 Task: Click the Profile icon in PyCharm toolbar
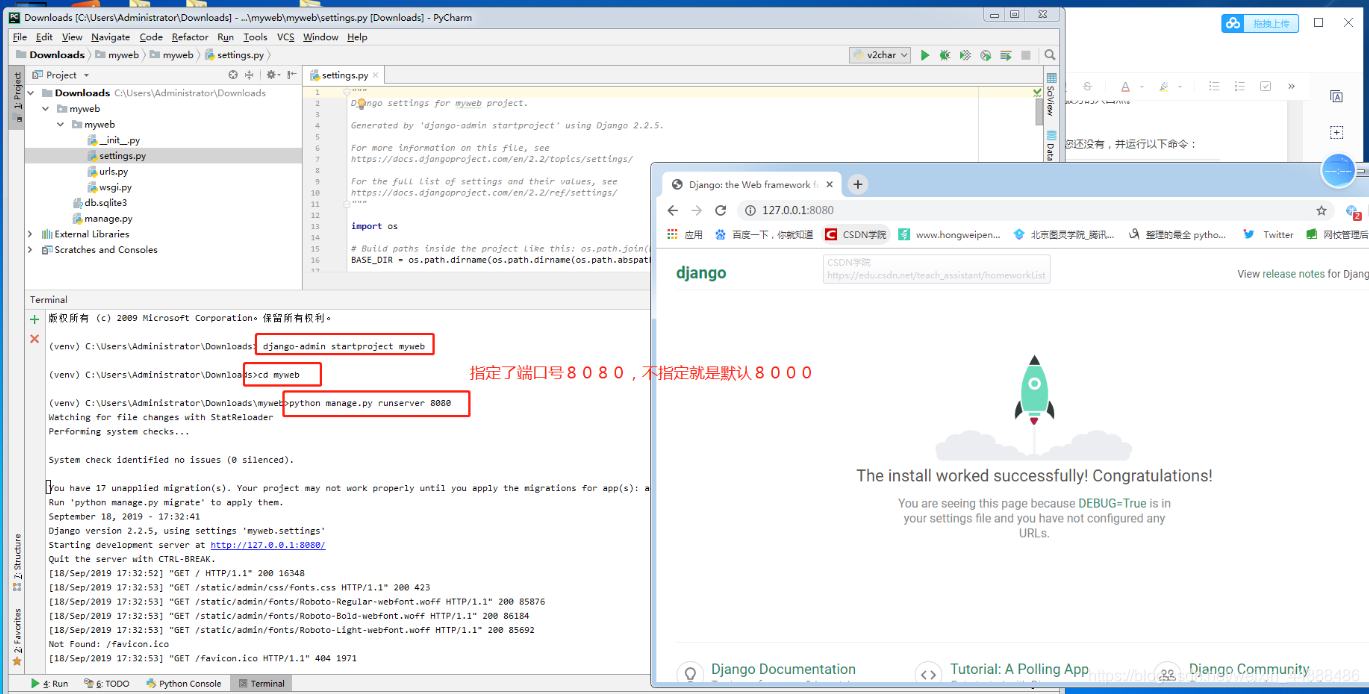tap(986, 55)
